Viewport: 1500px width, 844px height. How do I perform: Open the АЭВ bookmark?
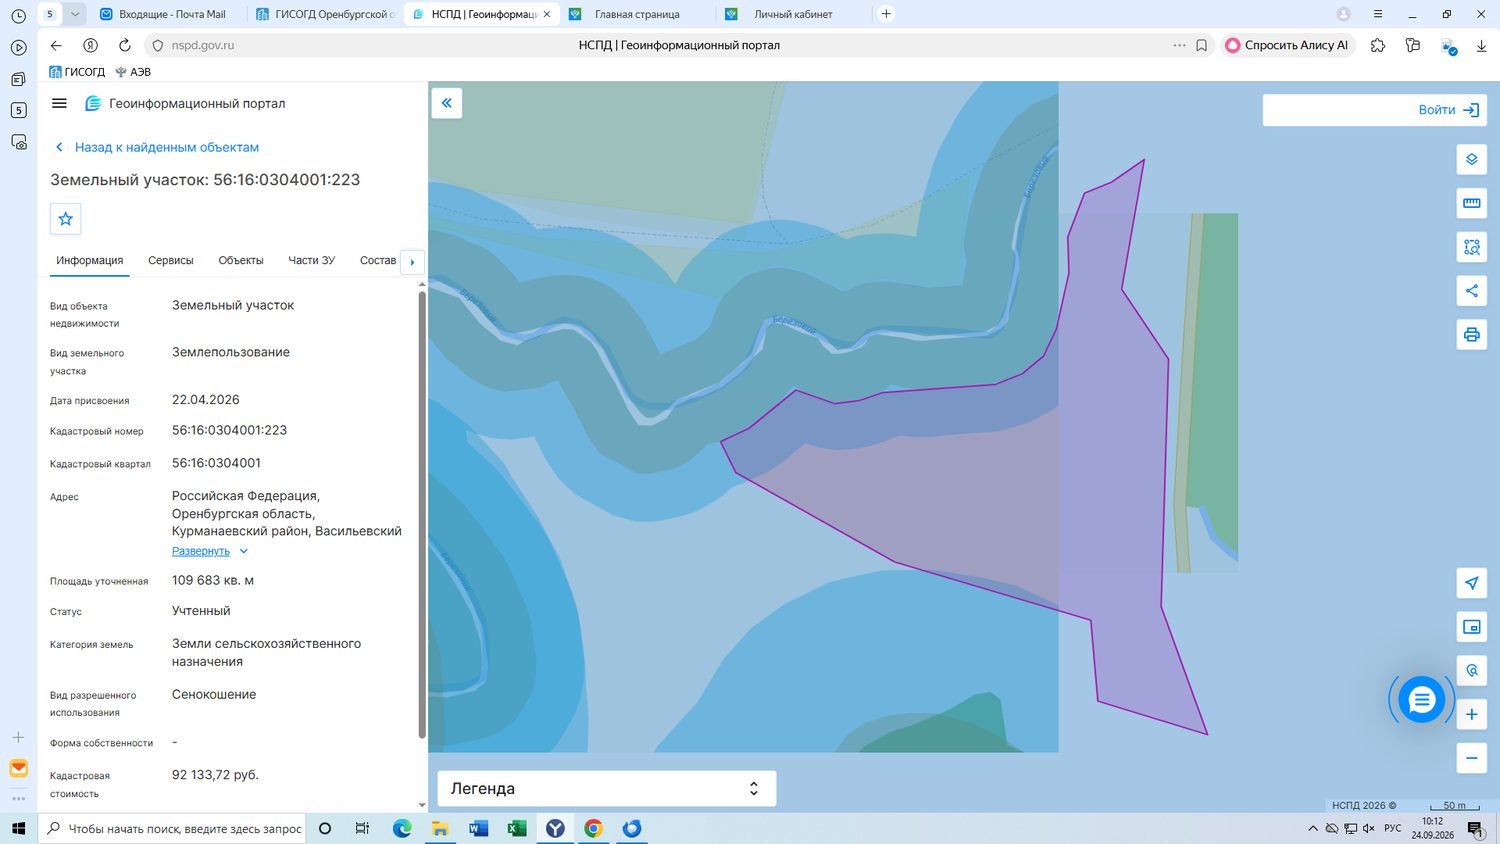(133, 72)
